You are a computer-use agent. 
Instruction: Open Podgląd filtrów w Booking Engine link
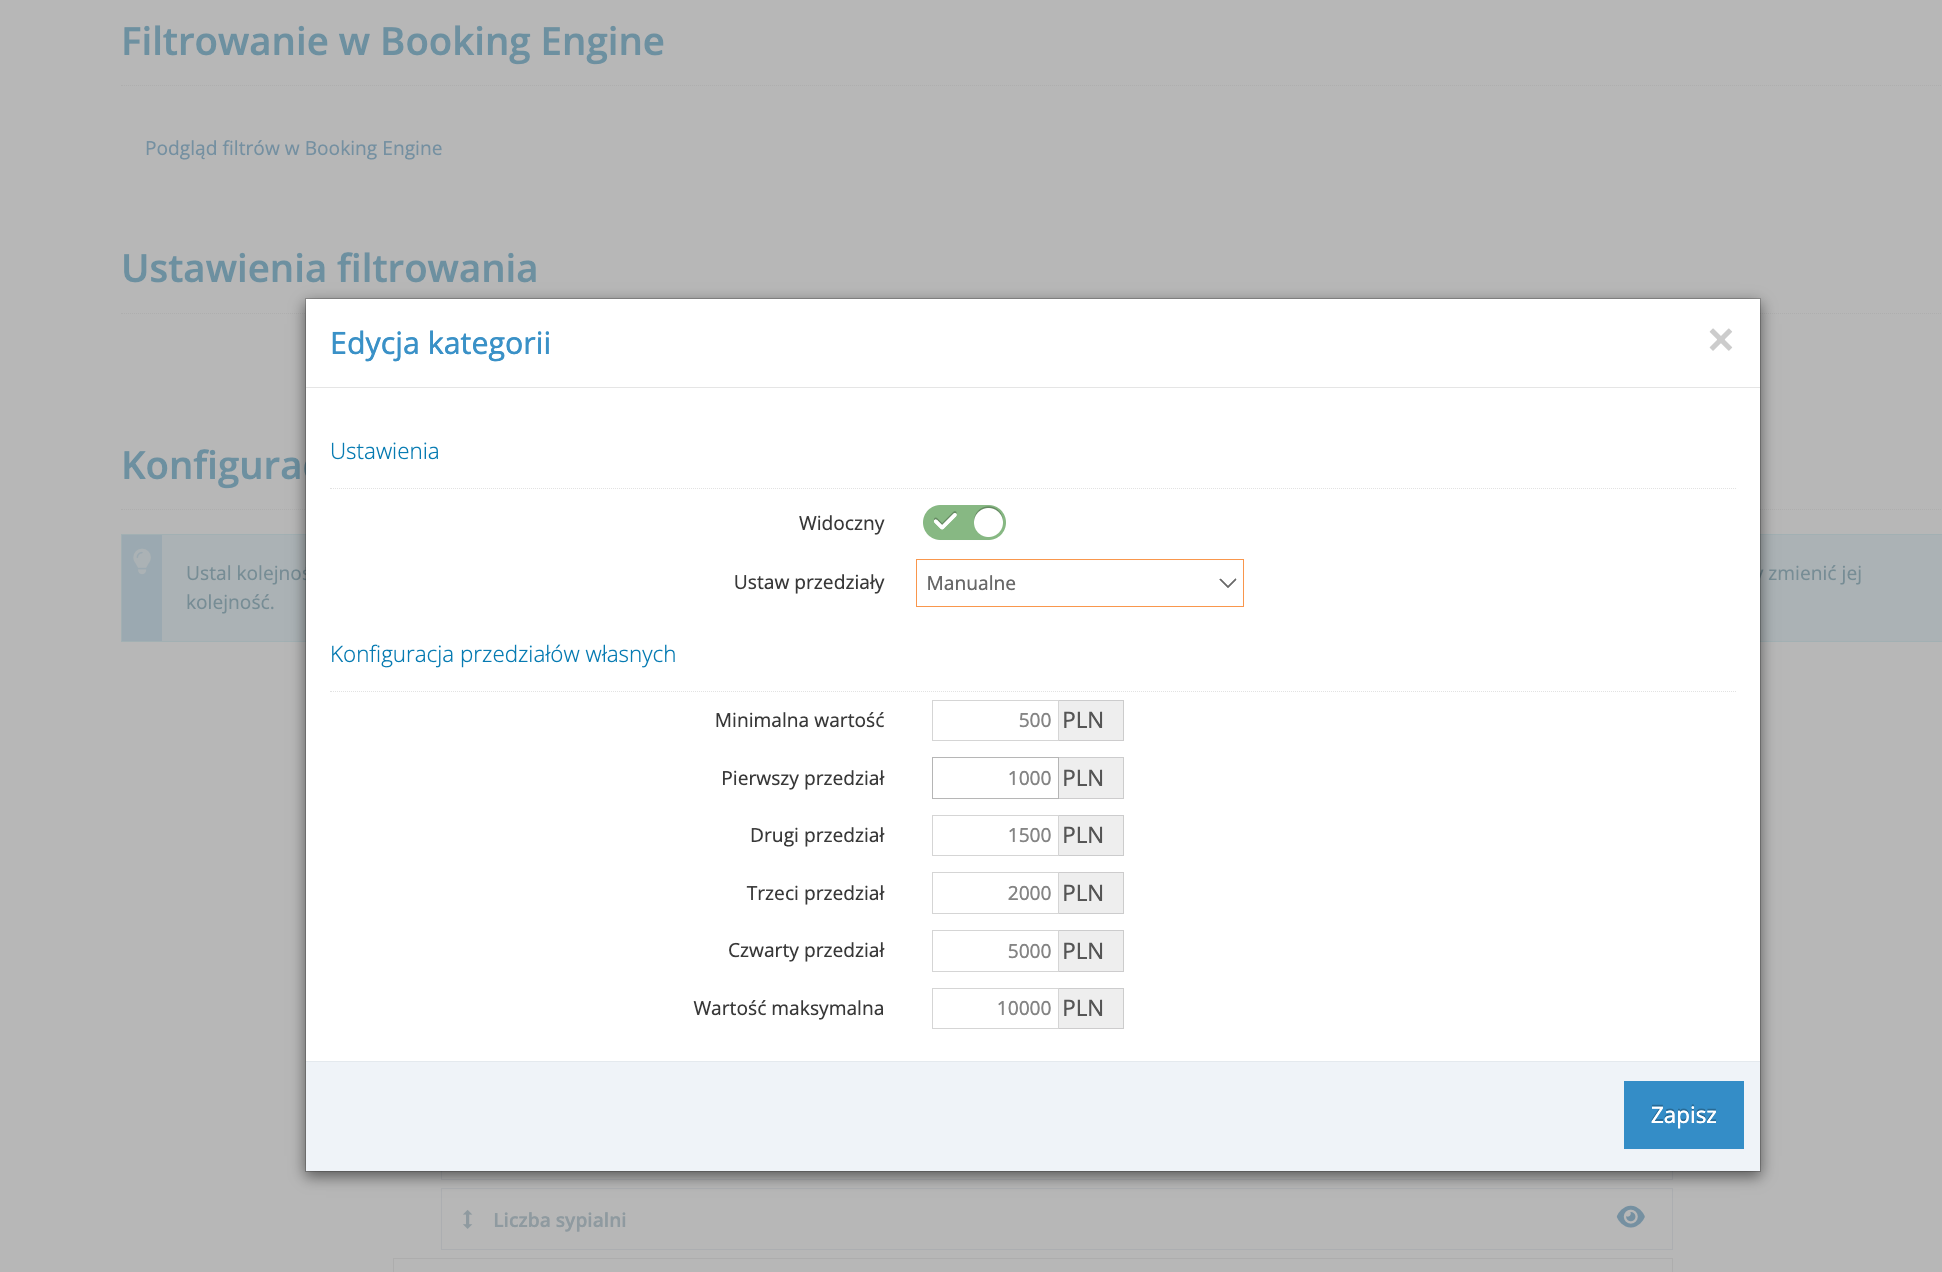(x=293, y=148)
